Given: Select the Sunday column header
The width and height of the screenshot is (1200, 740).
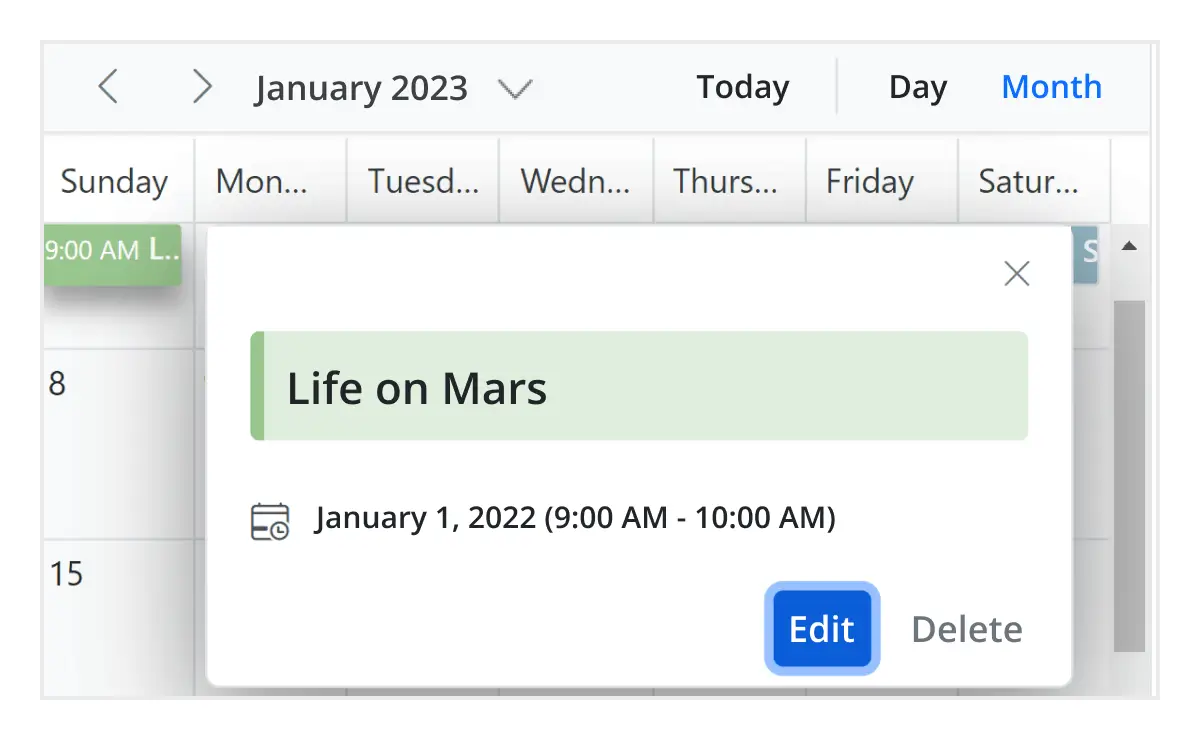Looking at the screenshot, I should pos(114,181).
